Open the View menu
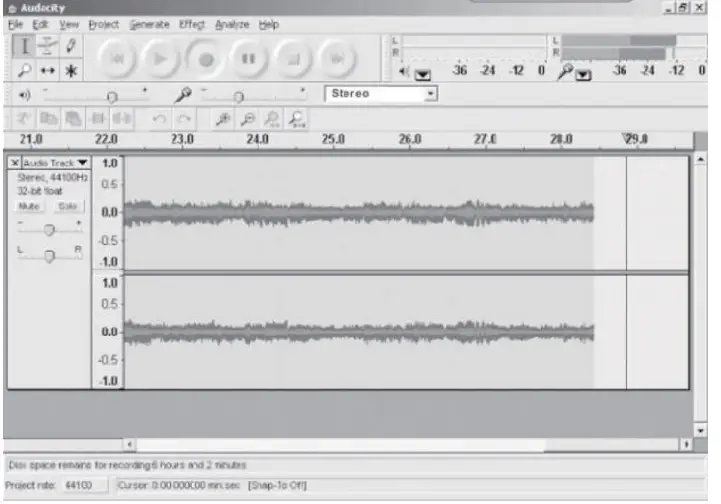 [x=69, y=24]
